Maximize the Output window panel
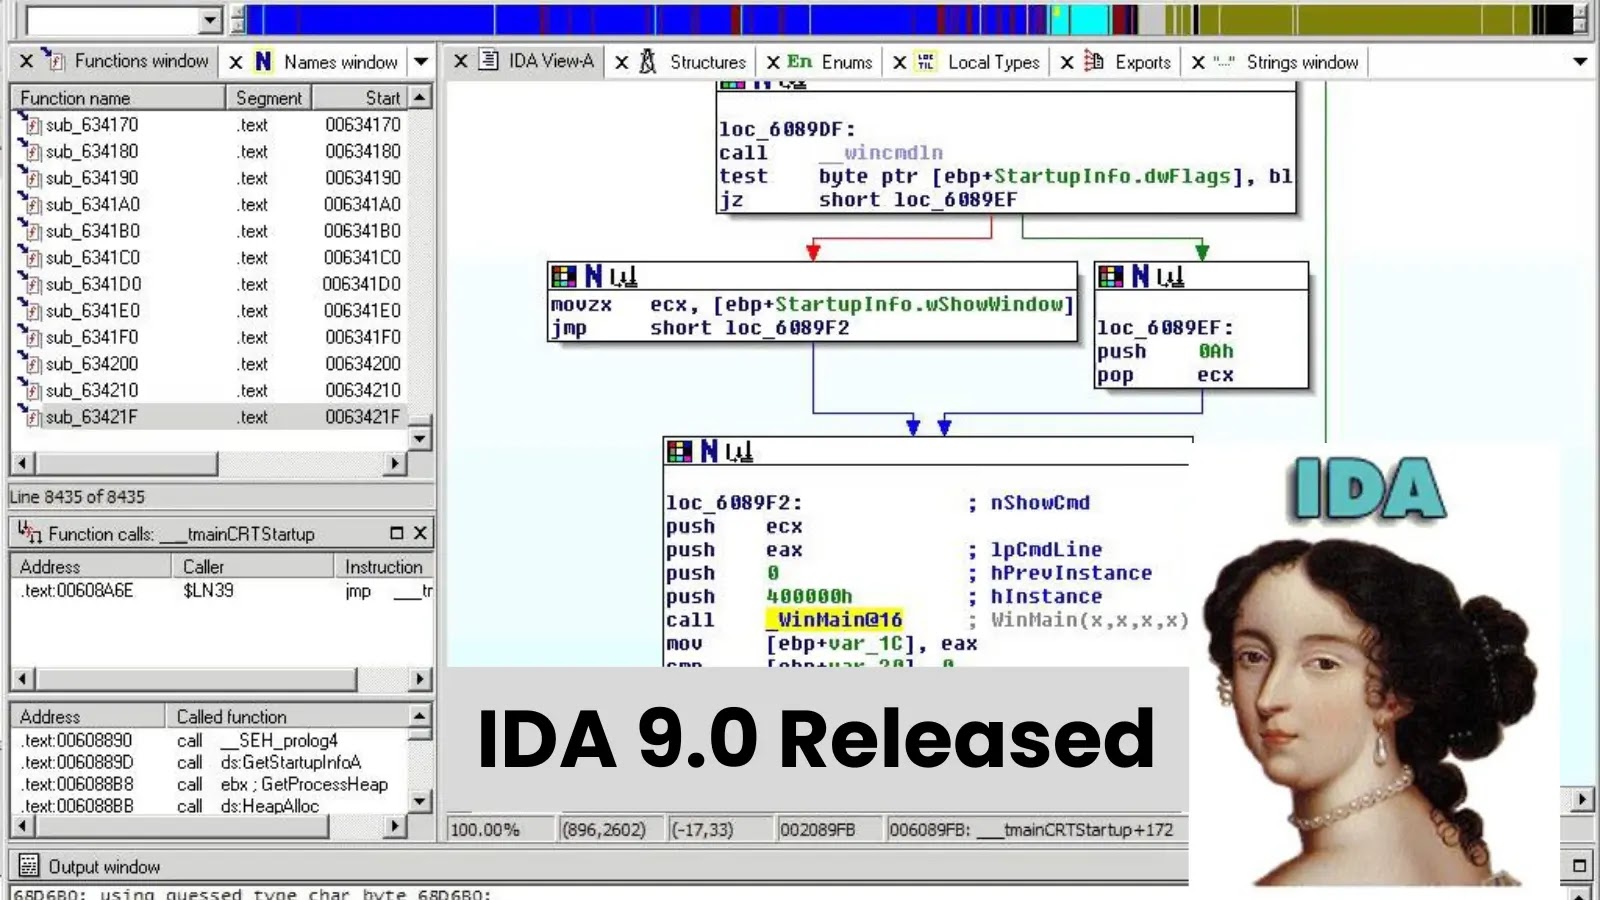Image resolution: width=1600 pixels, height=900 pixels. [1580, 866]
